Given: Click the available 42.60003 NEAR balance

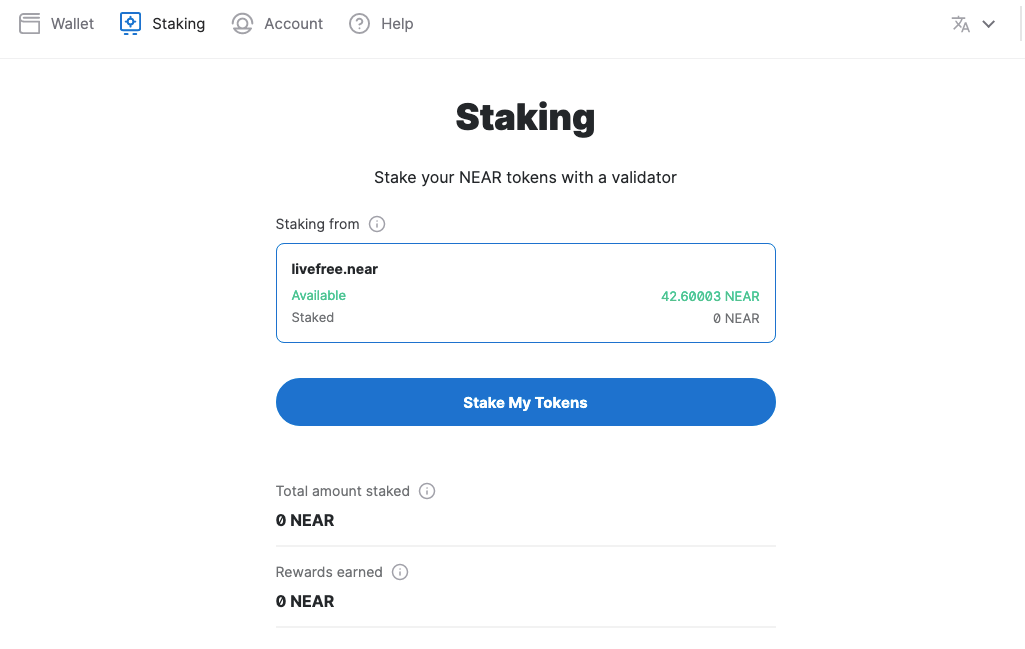Looking at the screenshot, I should tap(710, 296).
